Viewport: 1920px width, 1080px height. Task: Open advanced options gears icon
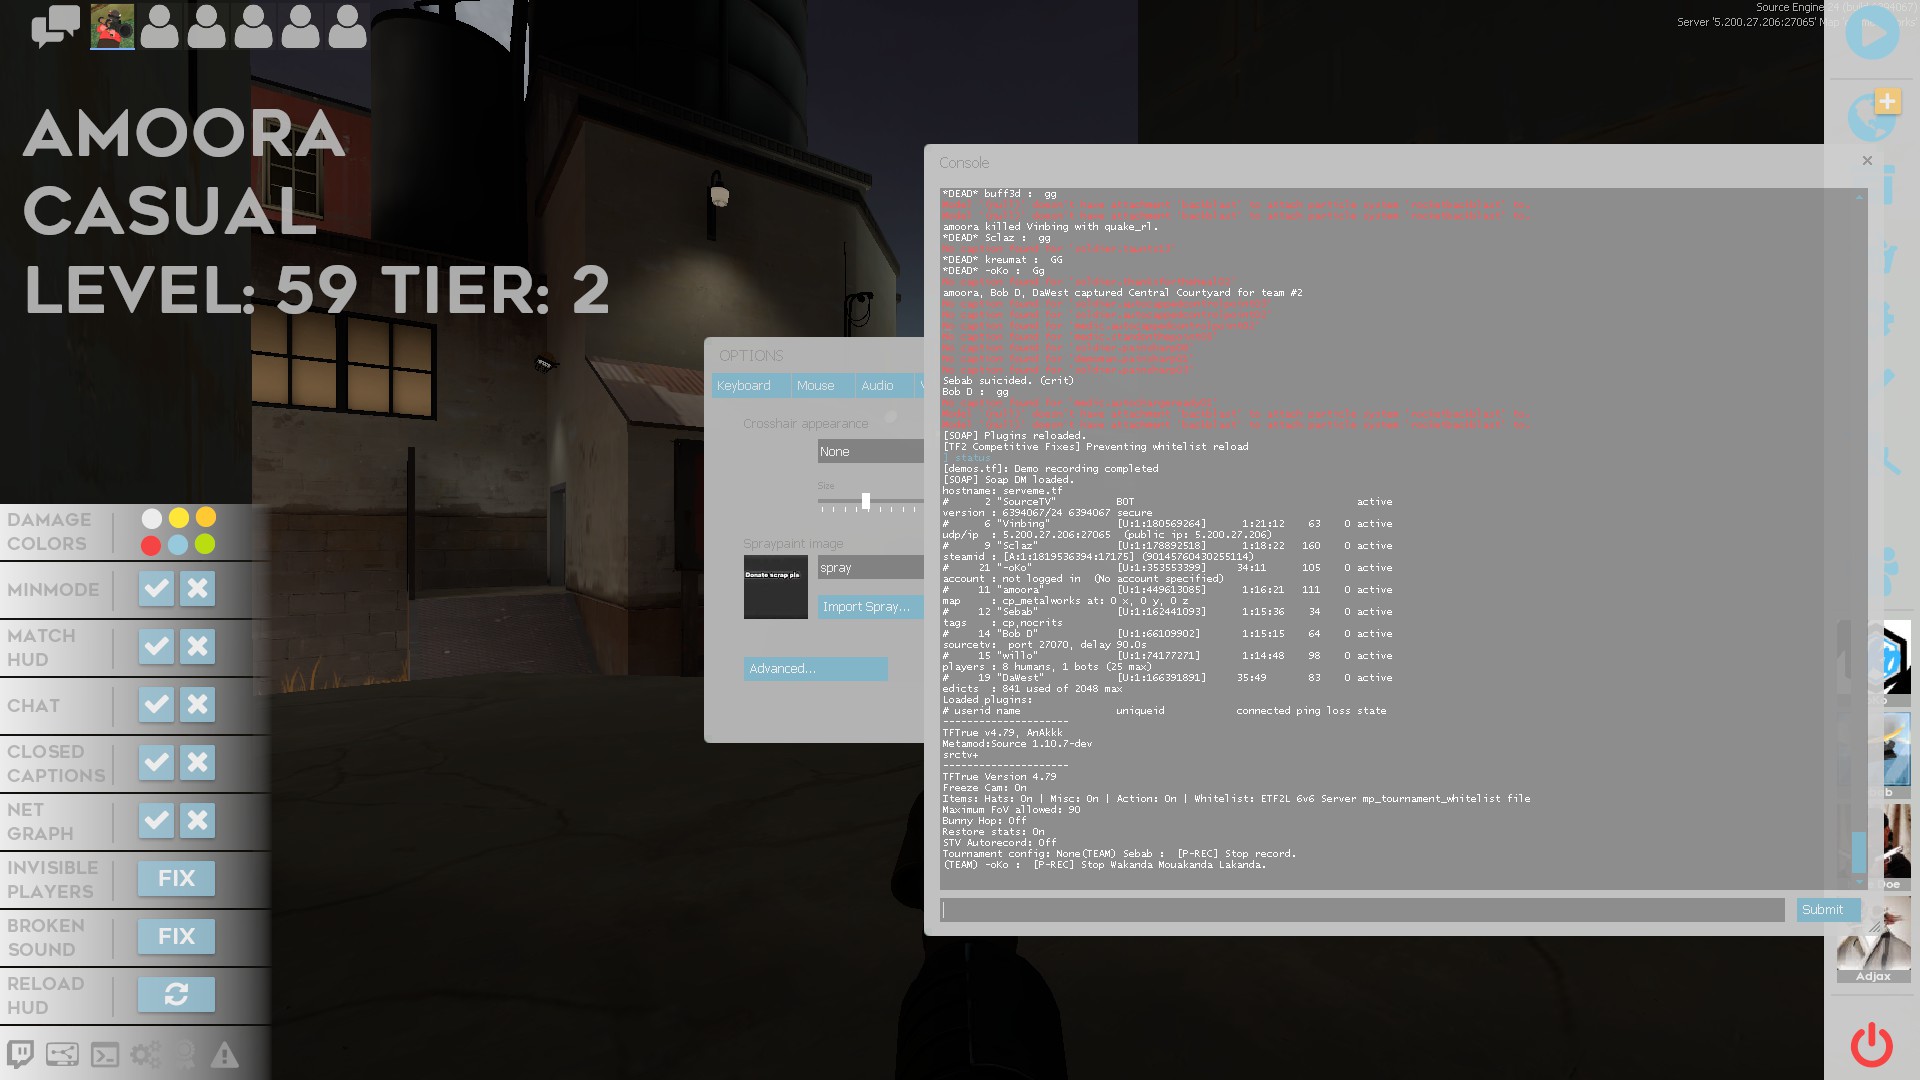146,1054
